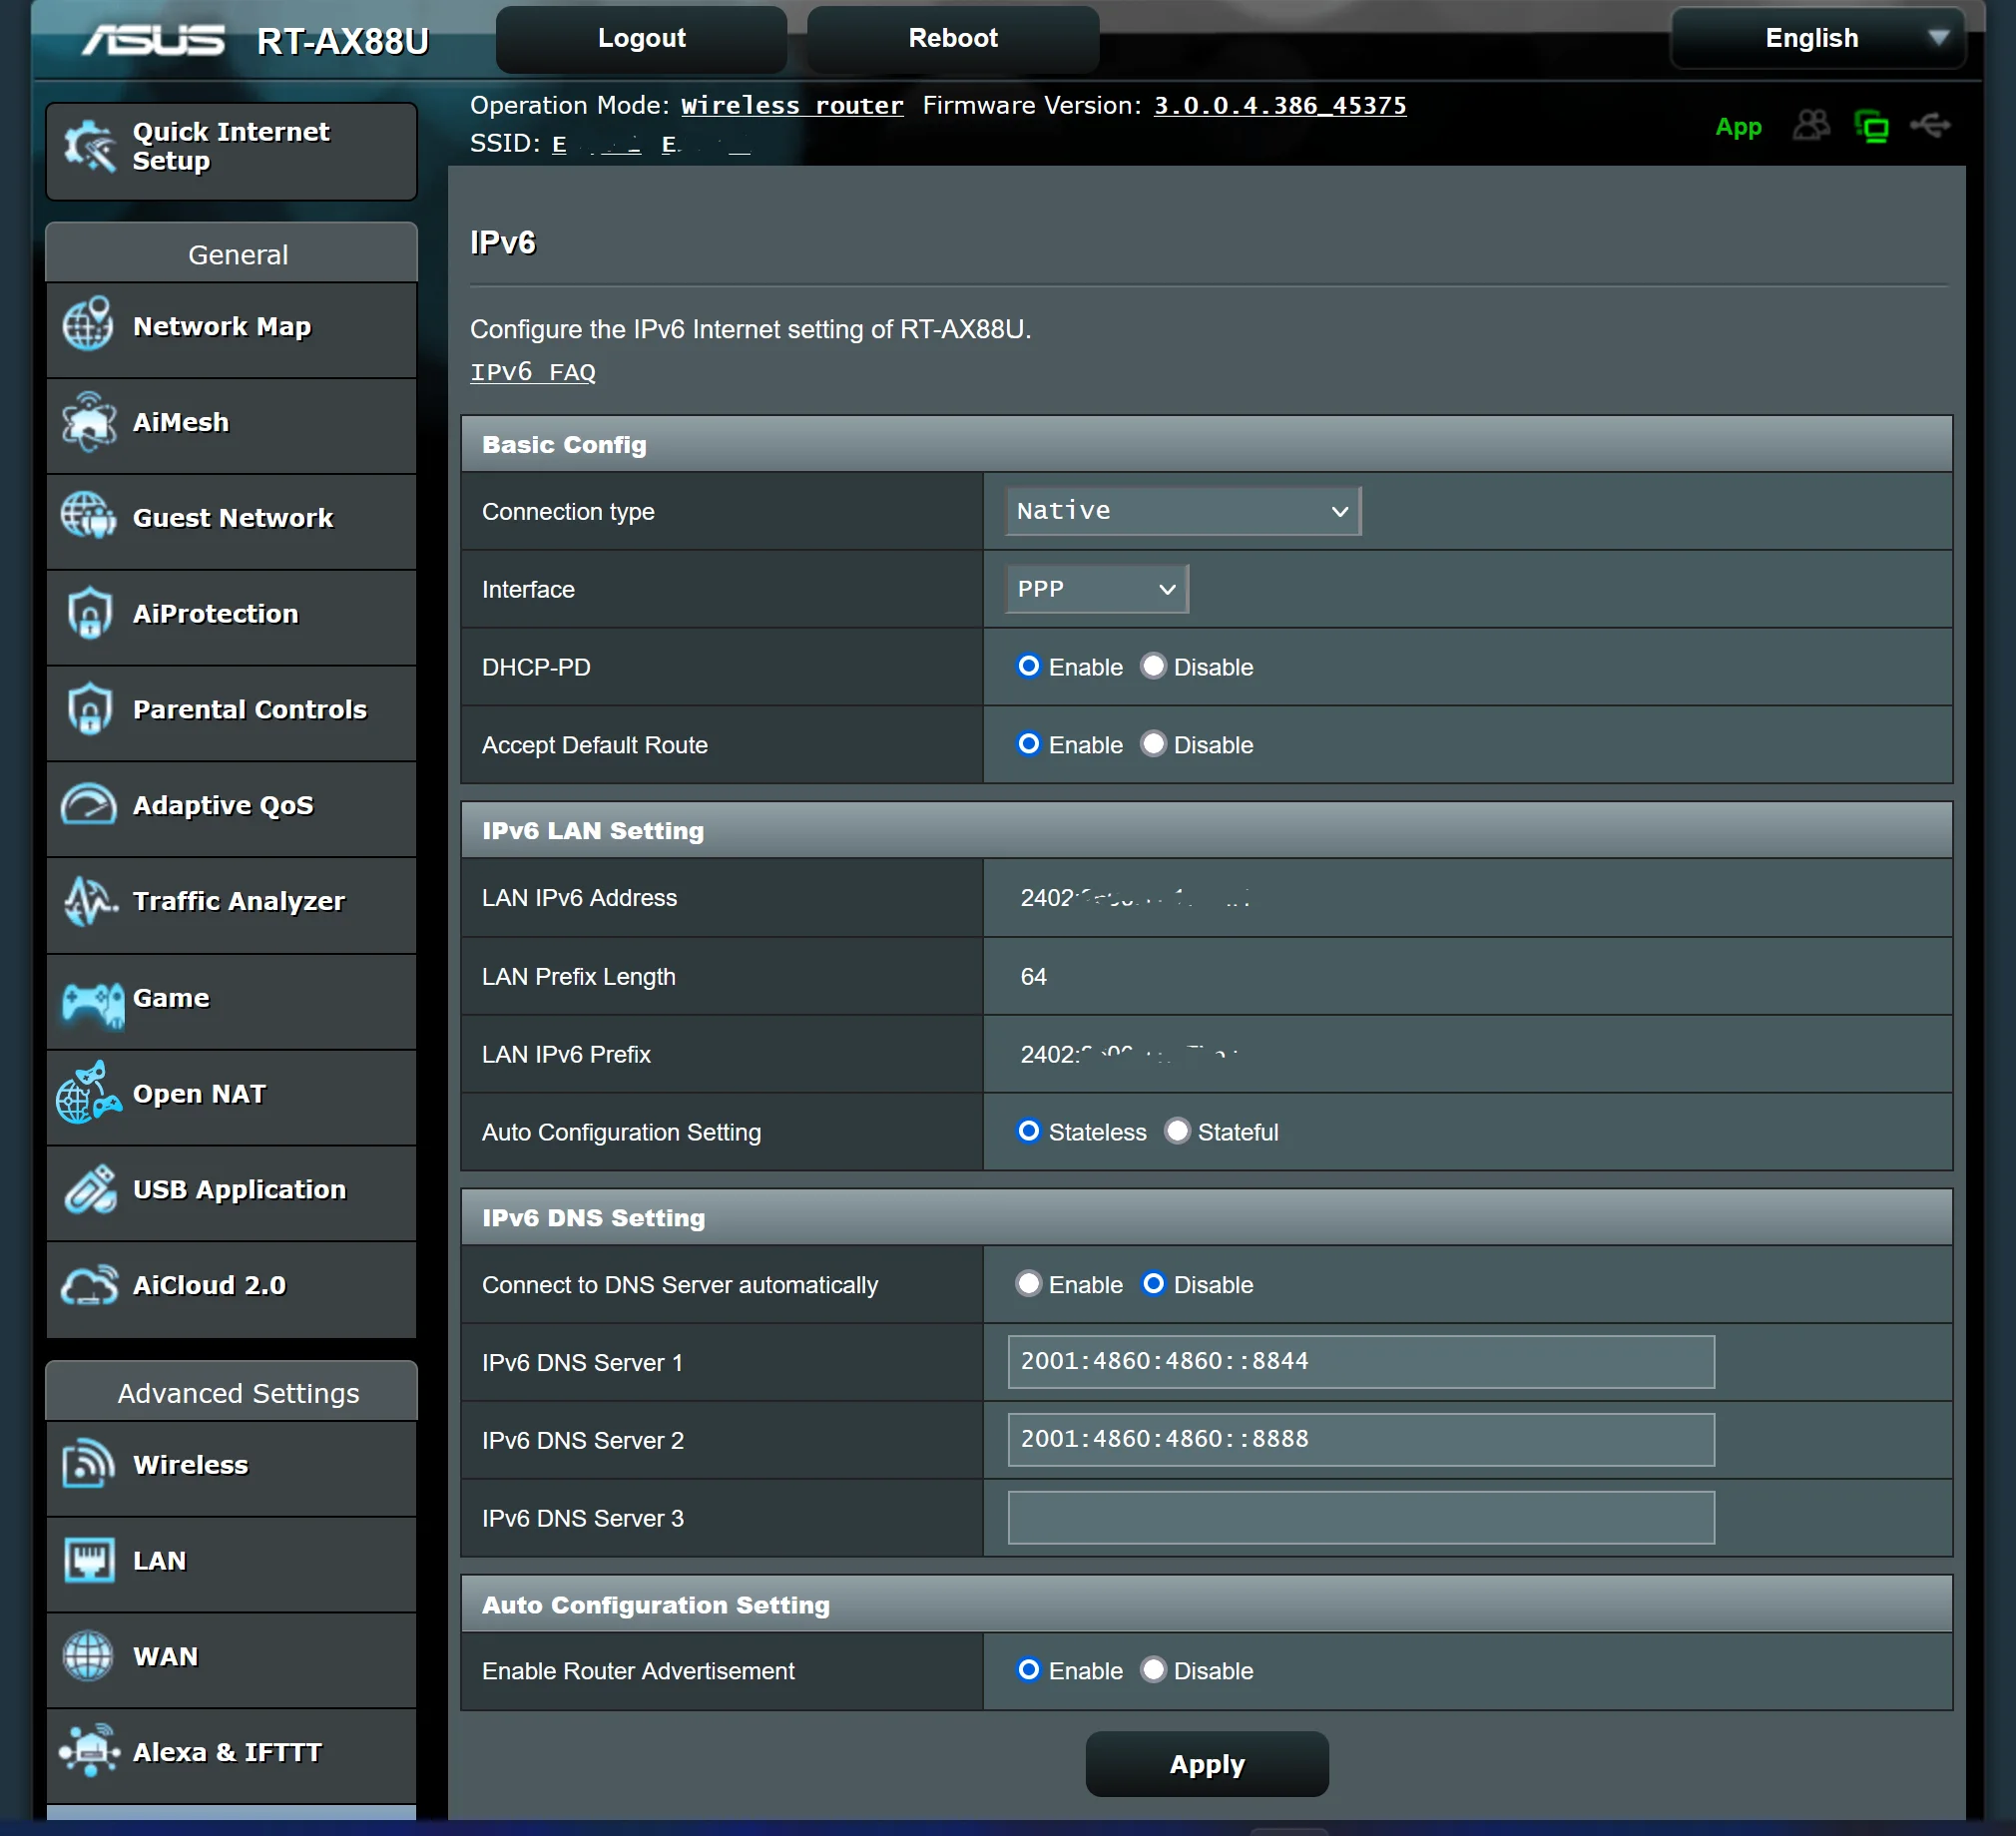Open the IPv6 FAQ link
The height and width of the screenshot is (1836, 2016).
[533, 372]
